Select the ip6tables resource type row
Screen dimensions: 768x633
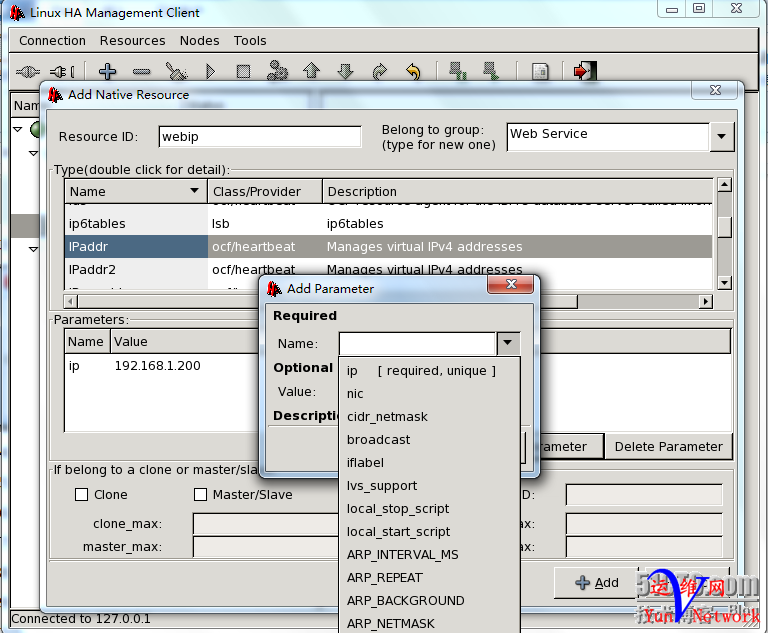coord(388,223)
